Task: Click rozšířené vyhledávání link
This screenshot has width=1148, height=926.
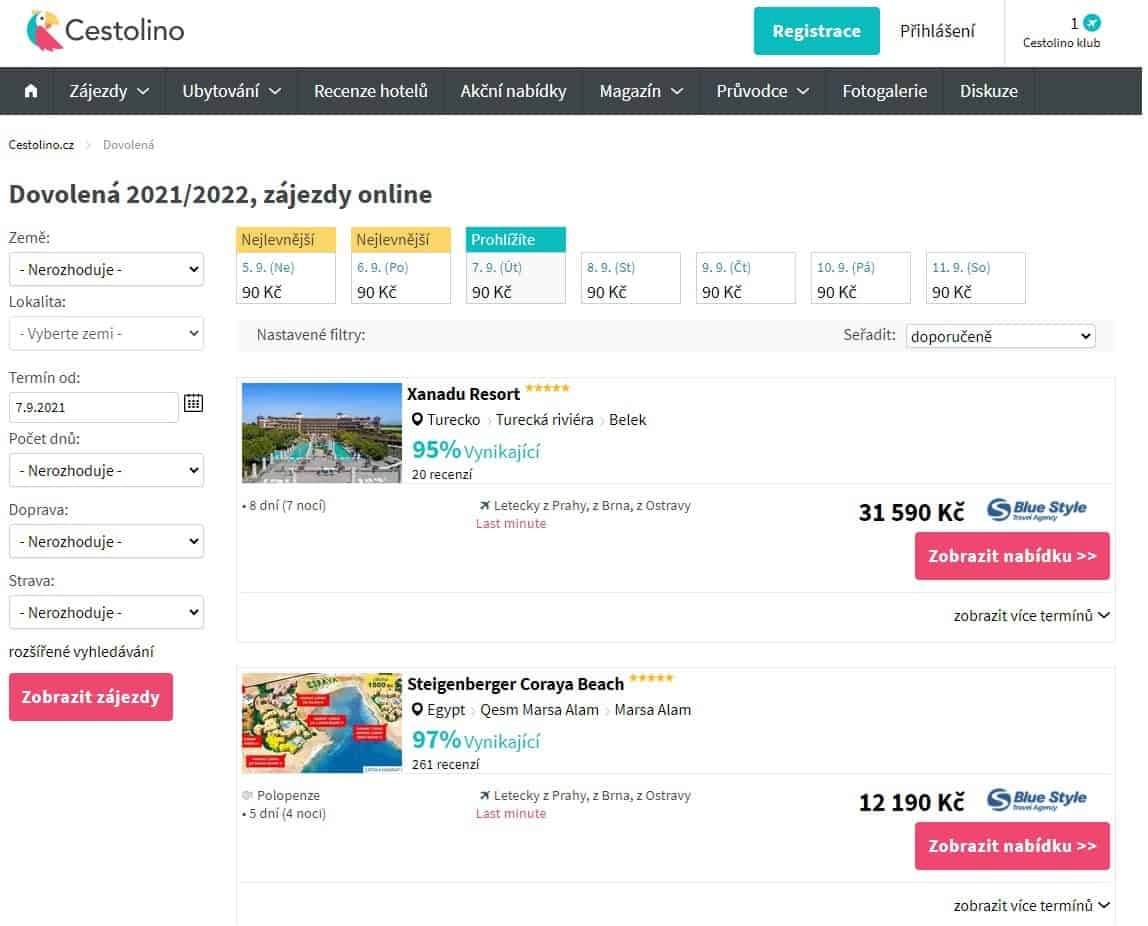Action: click(81, 652)
